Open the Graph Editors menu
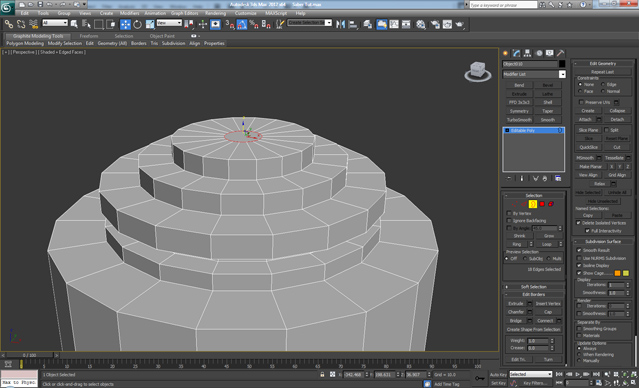The image size is (639, 388). point(185,13)
